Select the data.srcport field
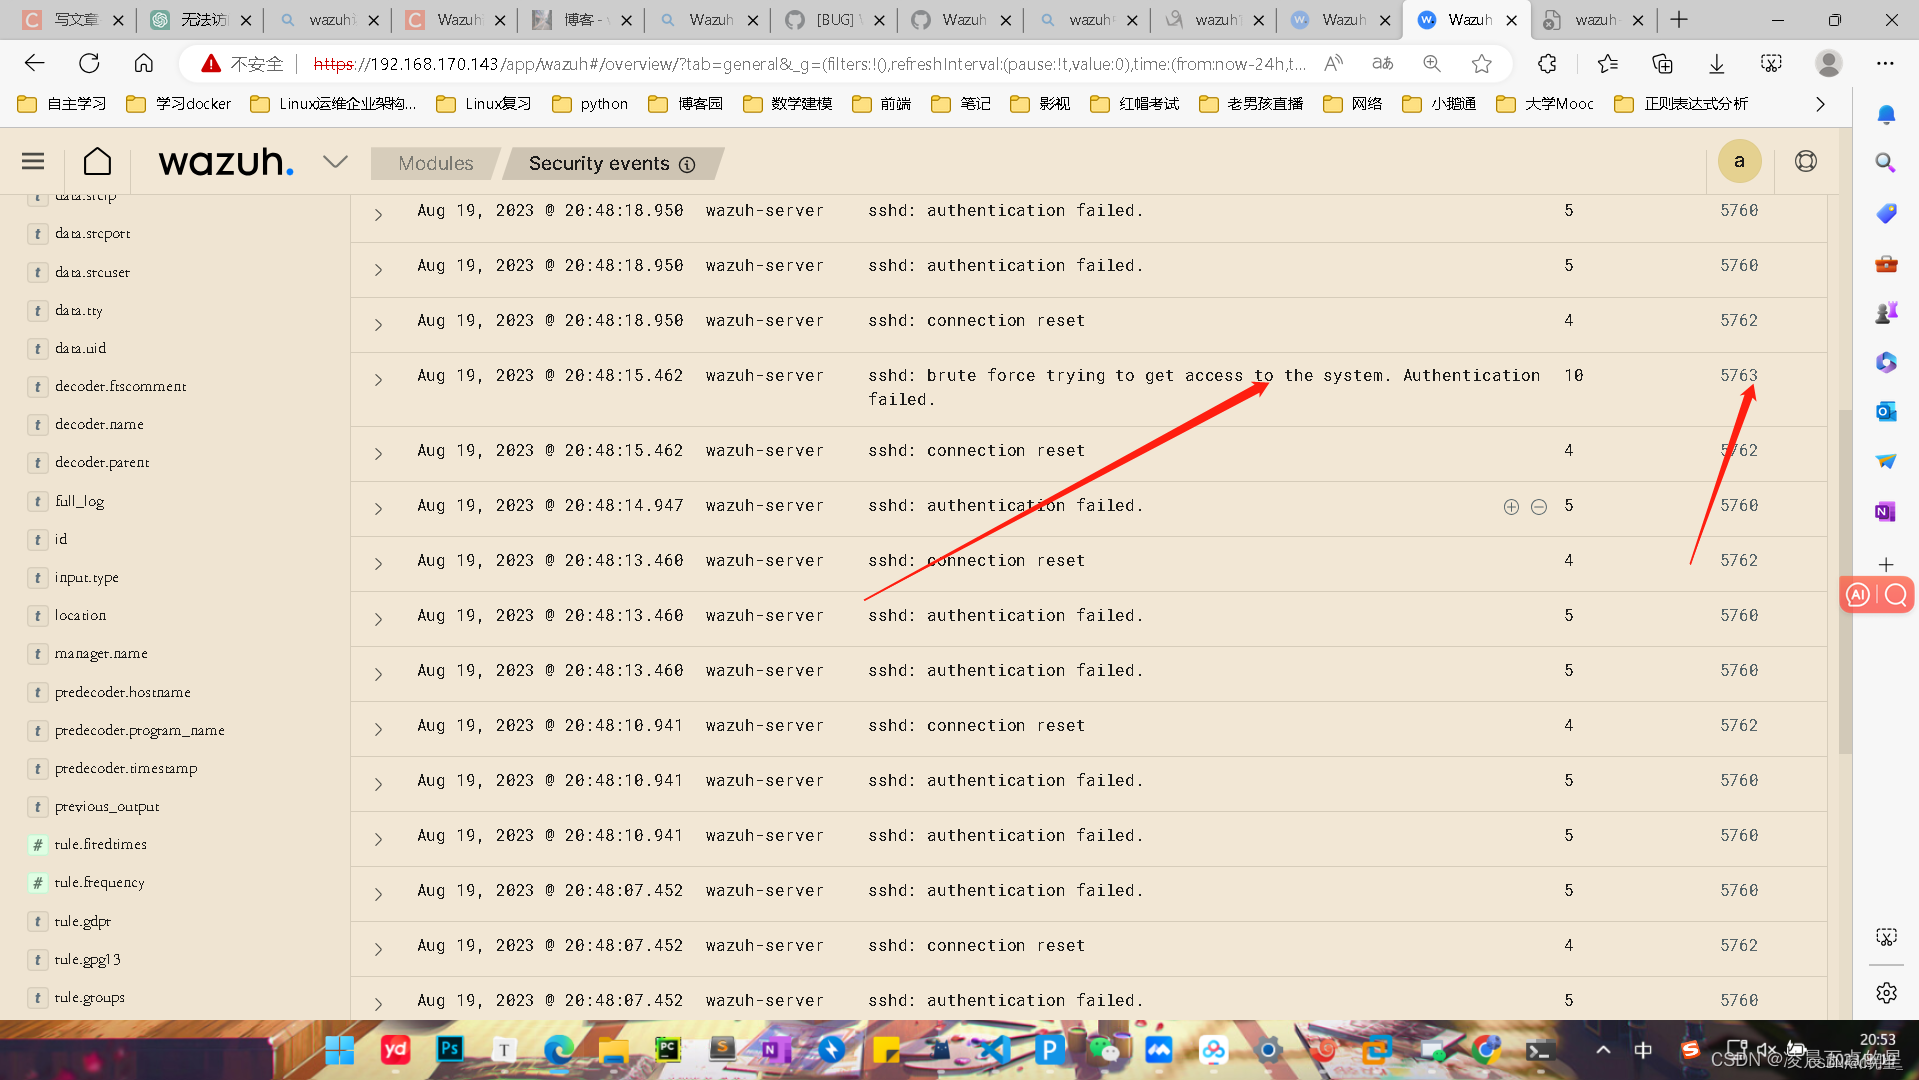The height and width of the screenshot is (1080, 1919). [x=92, y=233]
